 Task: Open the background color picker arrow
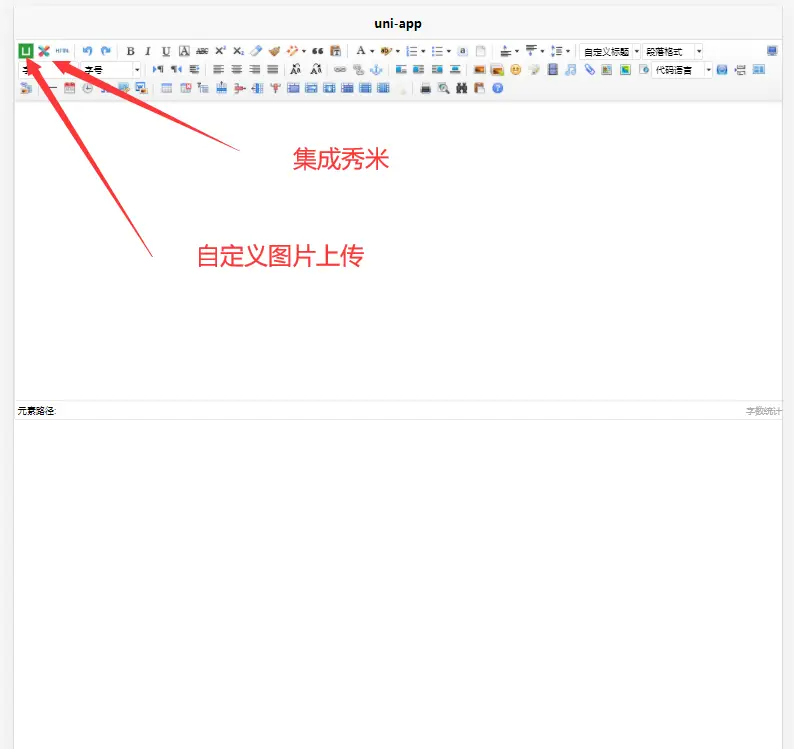coord(398,51)
